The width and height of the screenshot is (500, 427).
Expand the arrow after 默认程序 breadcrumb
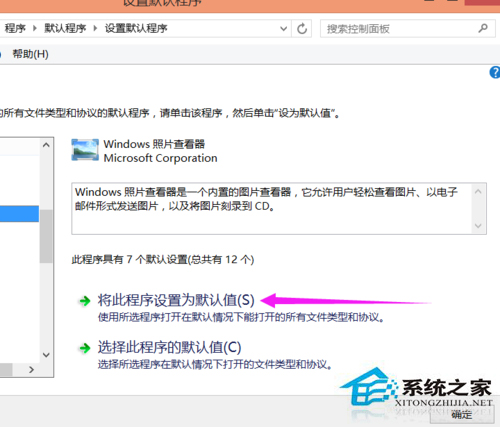[x=95, y=28]
